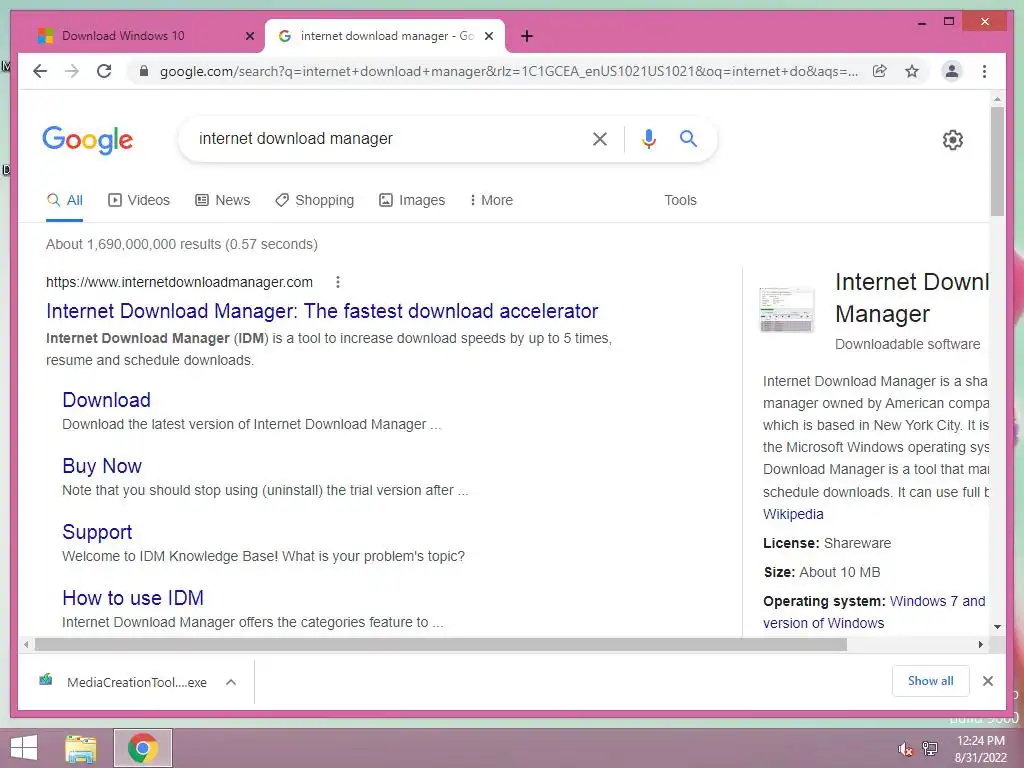Click the https://www.internetdownloadmanager.com URL text
The width and height of the screenshot is (1024, 768).
tap(179, 282)
